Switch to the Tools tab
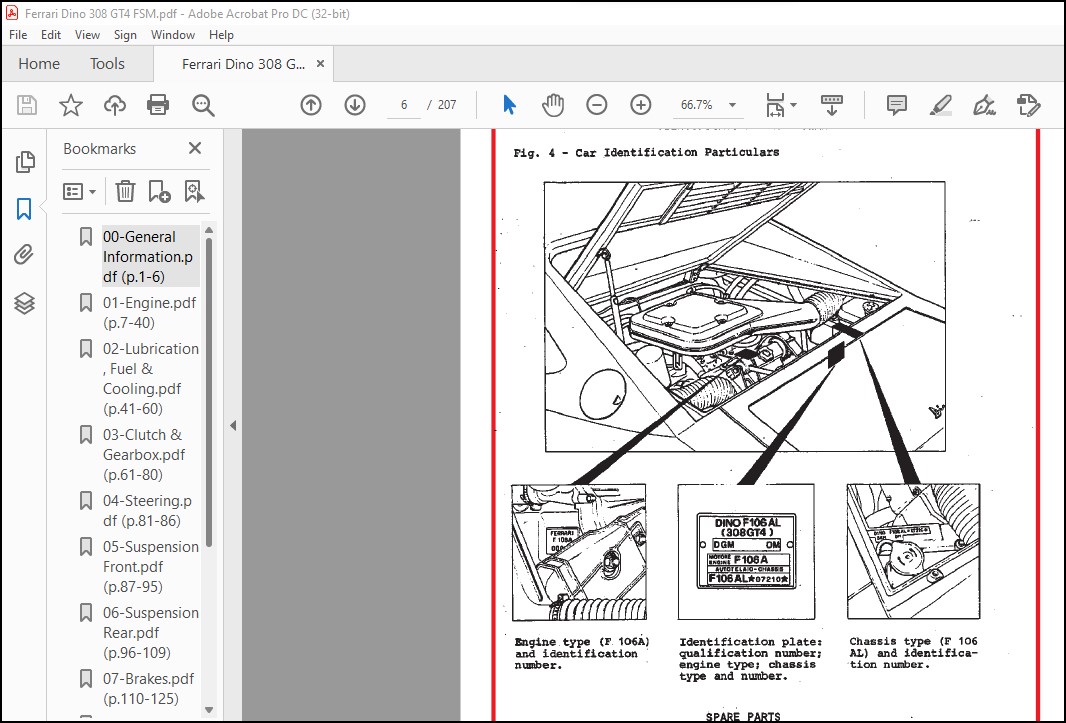1066x723 pixels. click(x=107, y=64)
